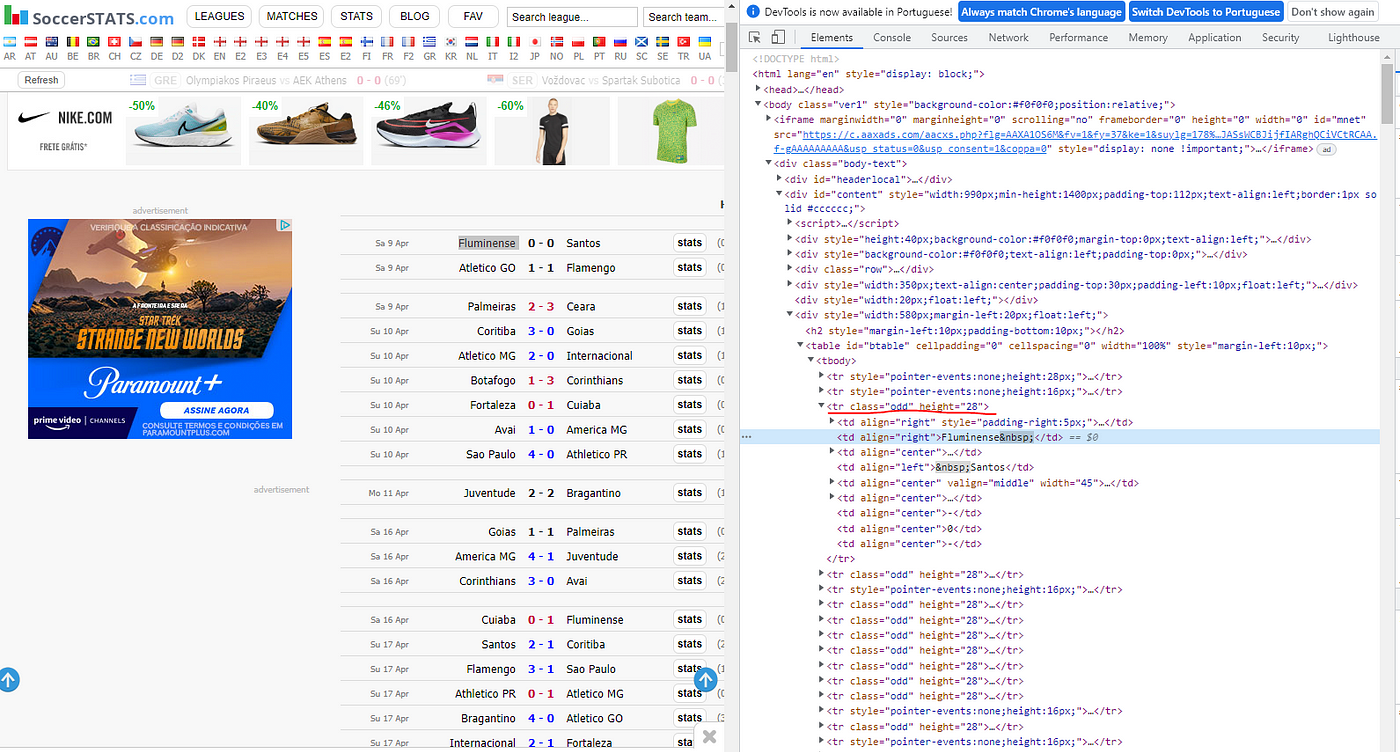1400x752 pixels.
Task: Collapse the <body class="ver1"> node
Action: pos(759,104)
